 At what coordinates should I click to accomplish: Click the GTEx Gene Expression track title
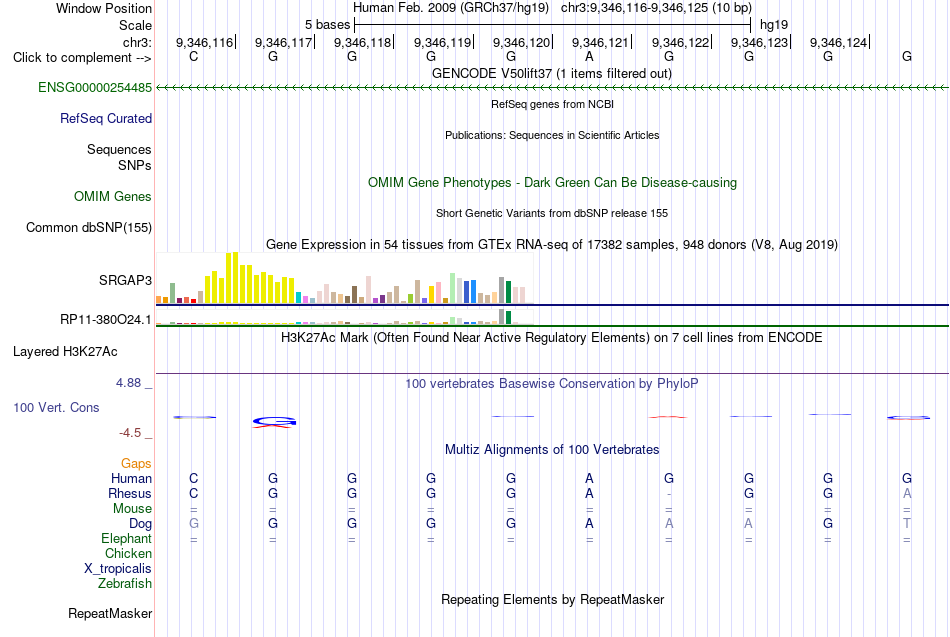(x=552, y=245)
